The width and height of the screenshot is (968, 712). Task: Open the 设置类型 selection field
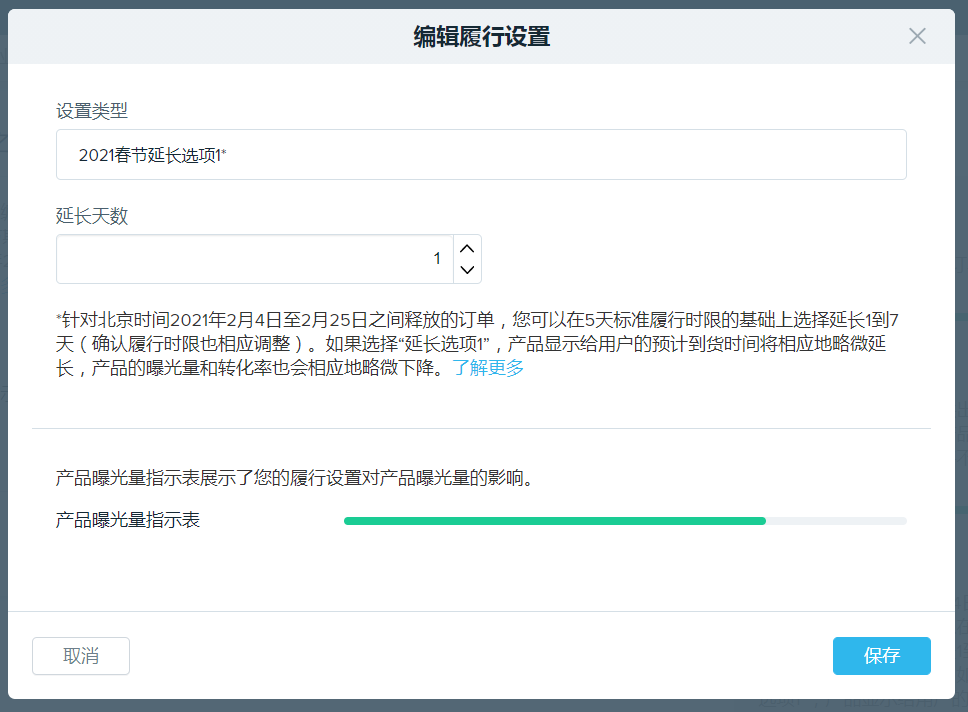[x=480, y=154]
